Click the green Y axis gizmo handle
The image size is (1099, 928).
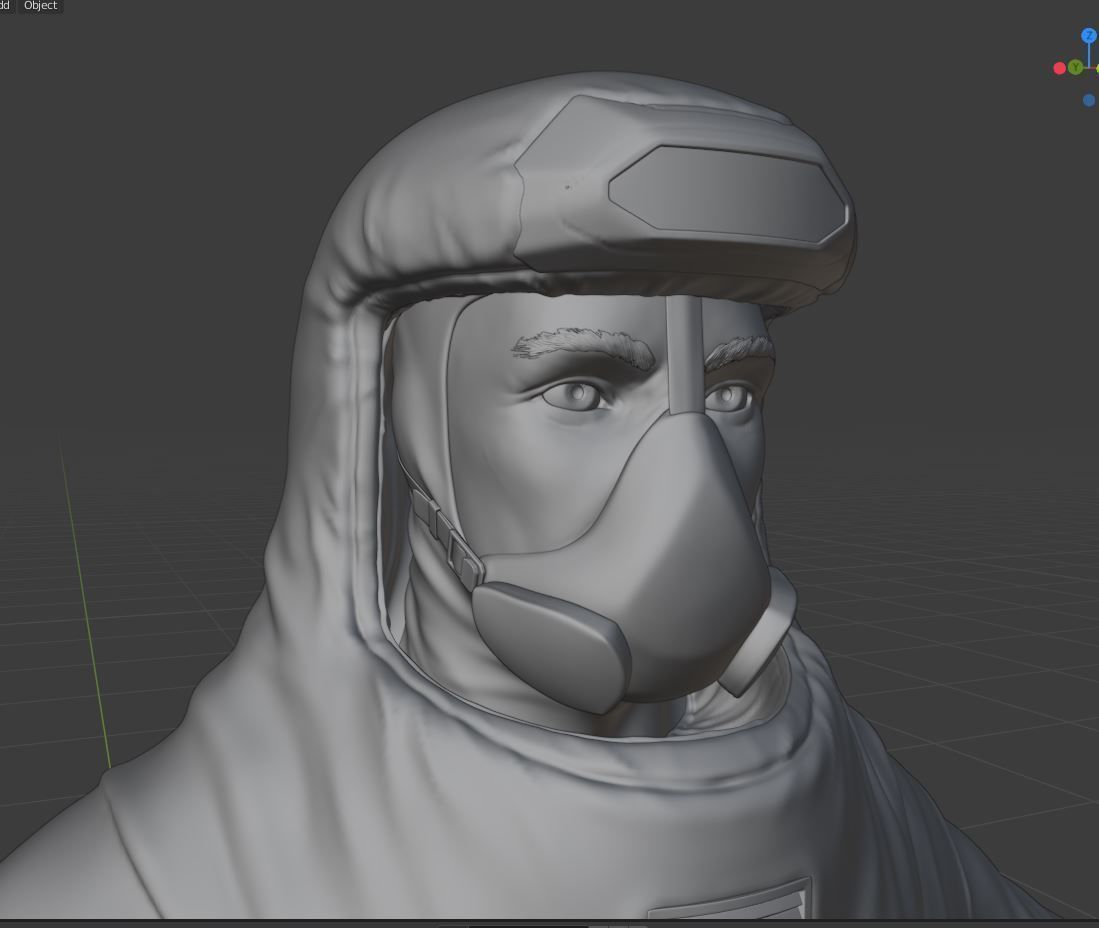[1075, 67]
